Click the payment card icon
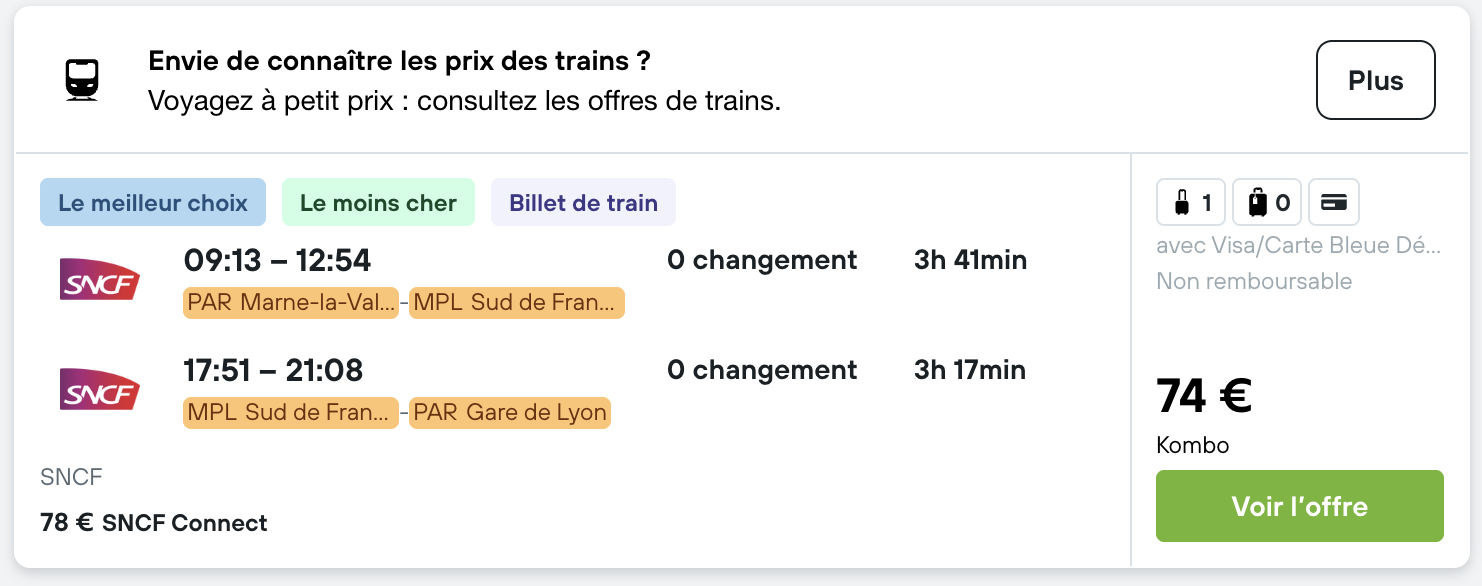 (1333, 203)
